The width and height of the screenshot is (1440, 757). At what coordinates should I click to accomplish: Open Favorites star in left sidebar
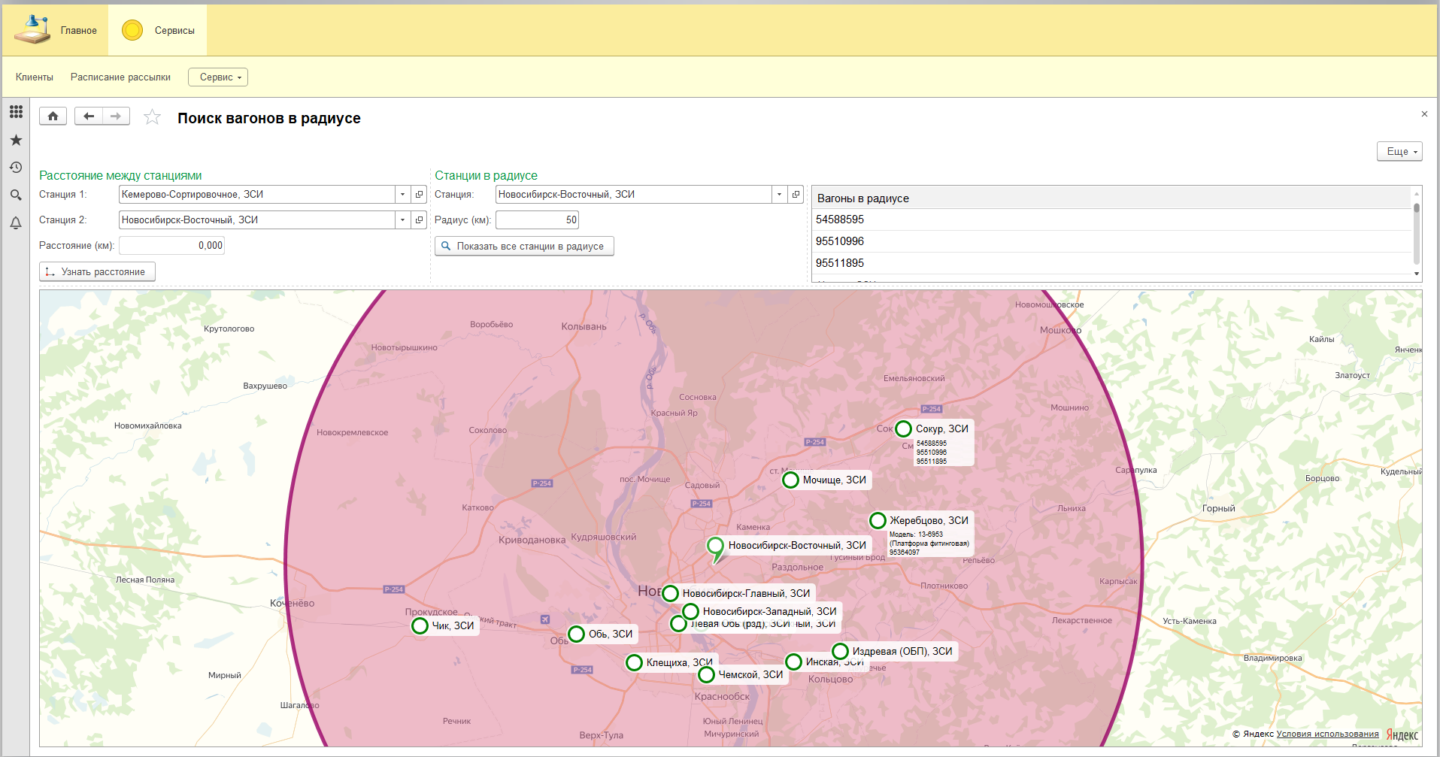16,140
